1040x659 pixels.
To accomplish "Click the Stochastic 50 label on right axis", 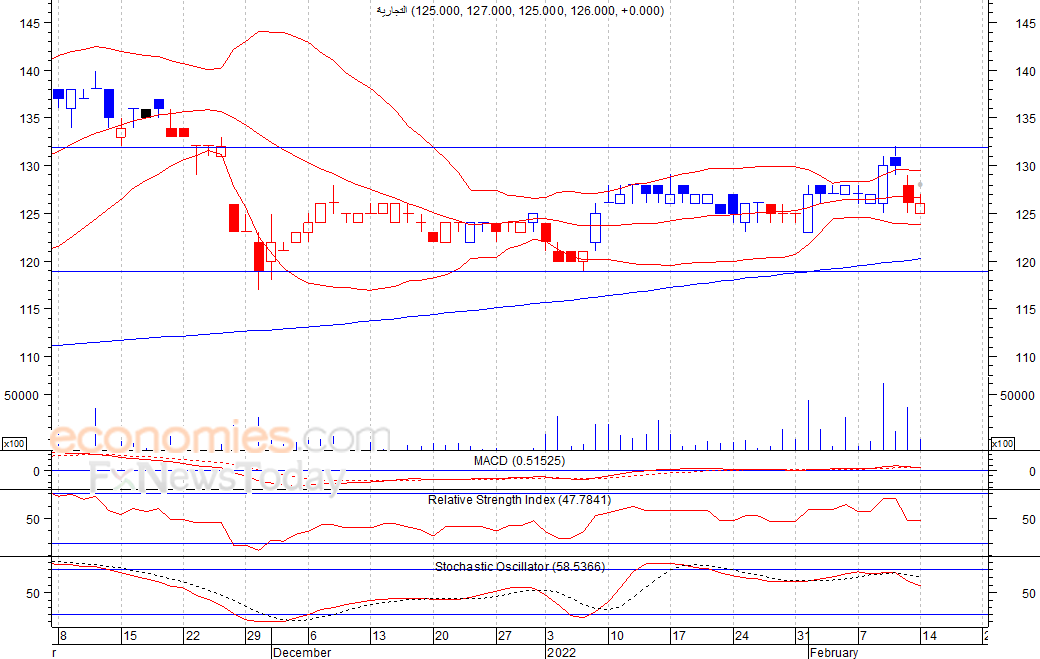I will coord(1029,594).
